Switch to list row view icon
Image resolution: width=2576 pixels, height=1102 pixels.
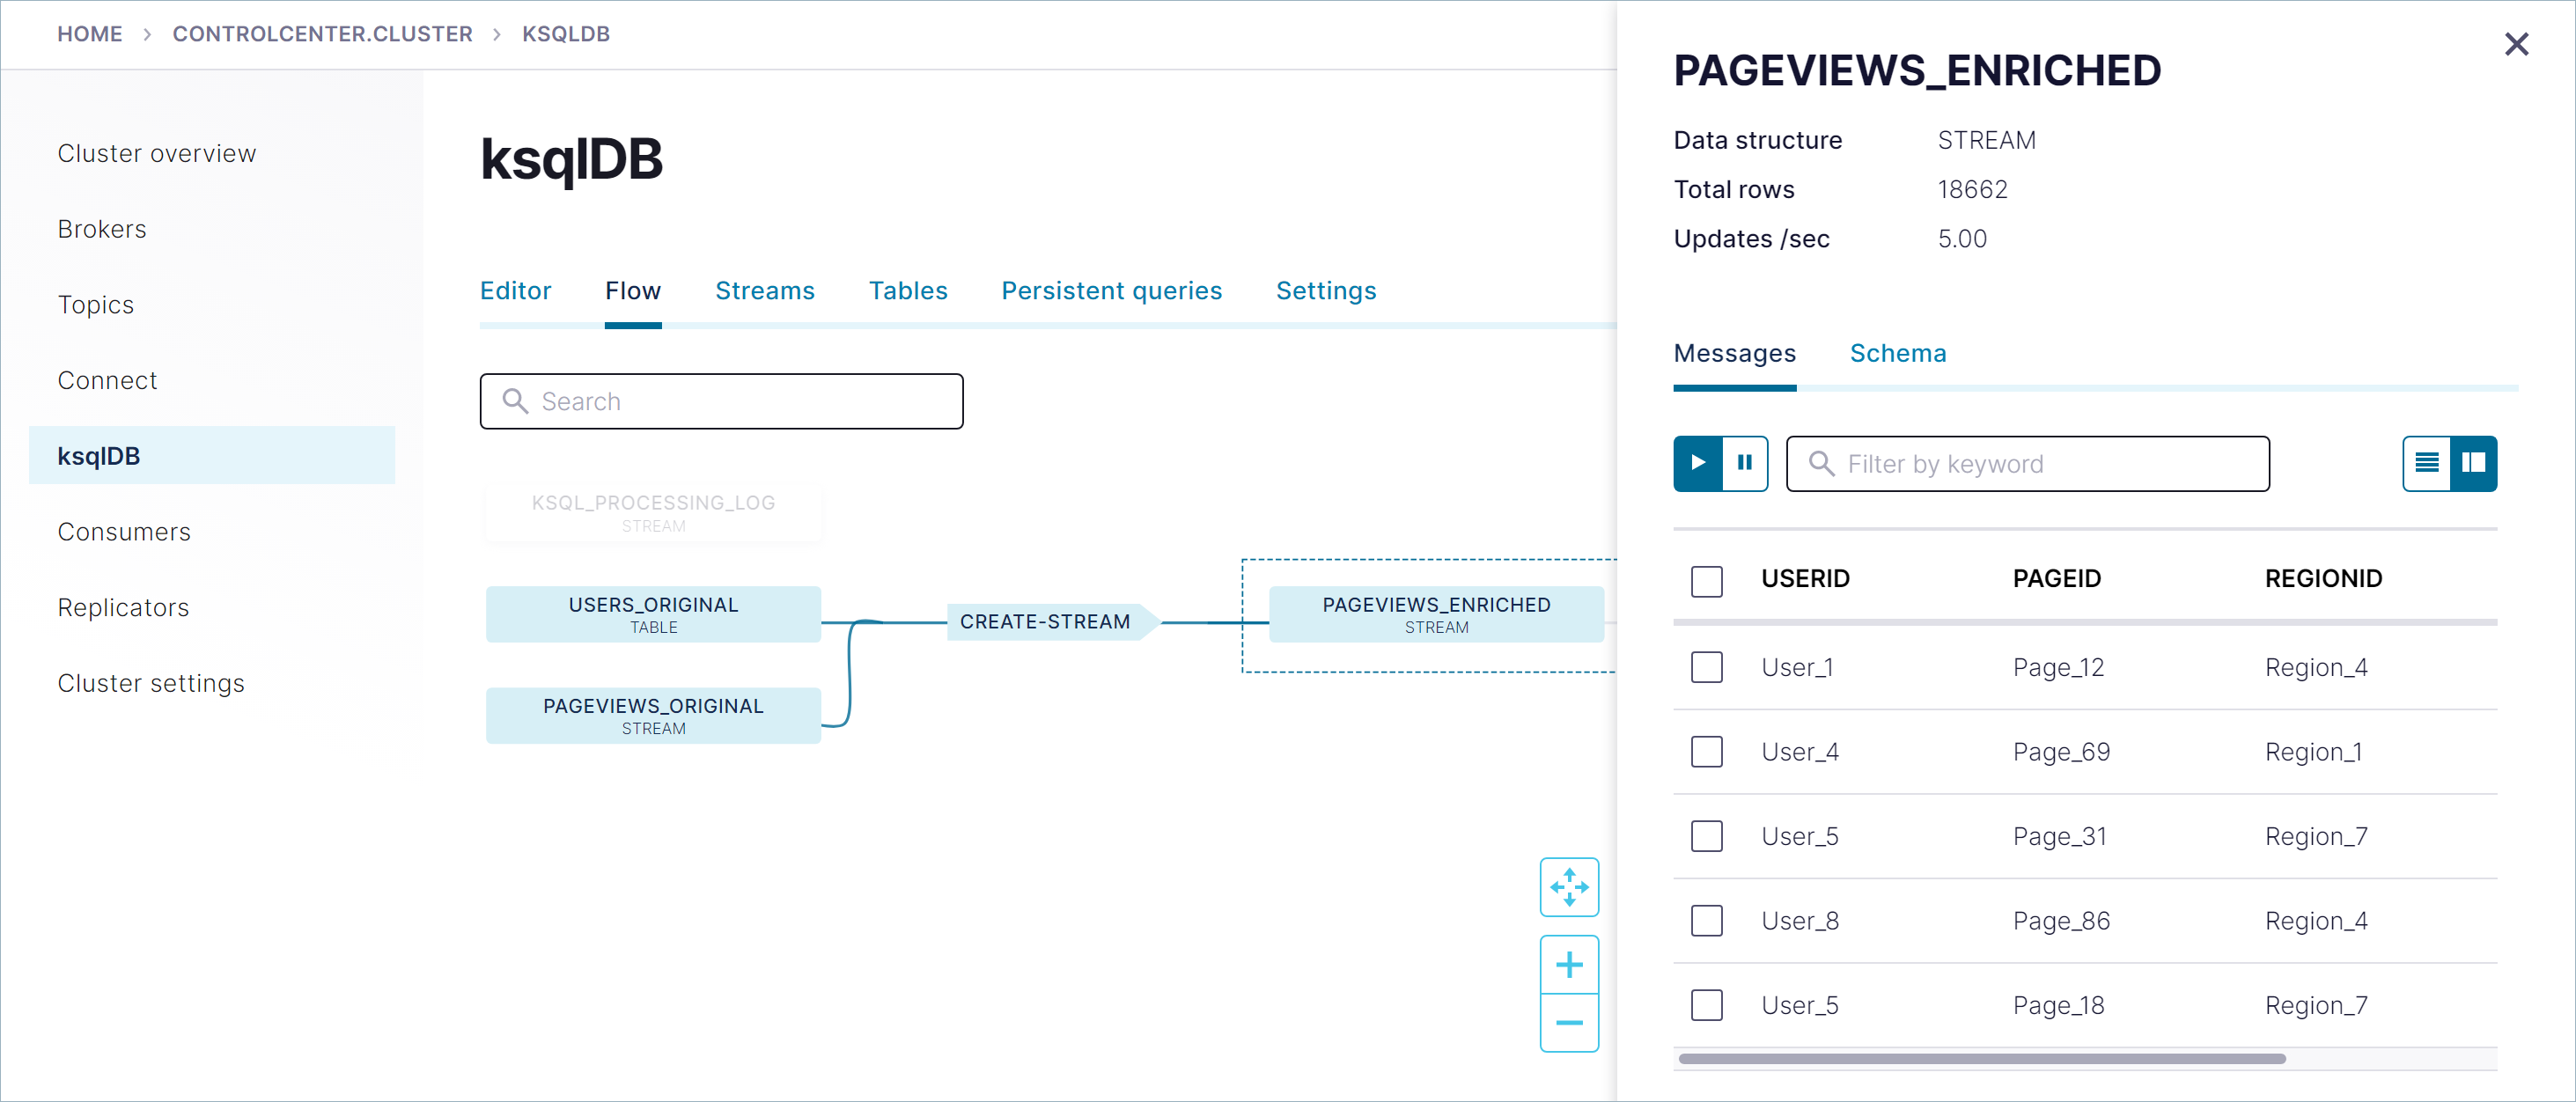(2427, 463)
